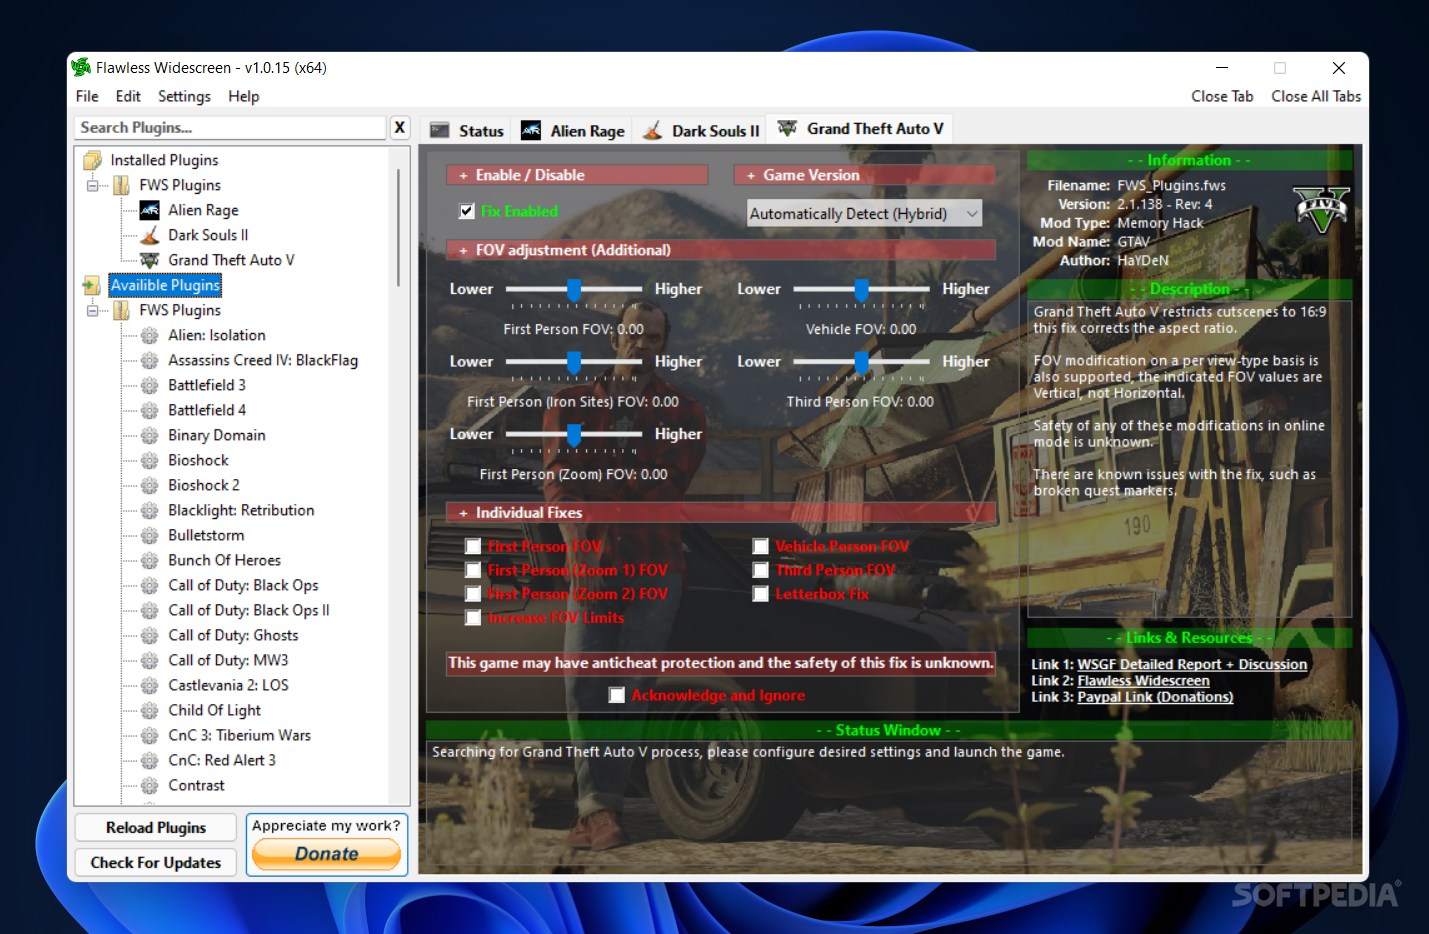Screen dimensions: 1429x934
Task: Click the Flawless Widescreen title bar app icon
Action: [81, 67]
